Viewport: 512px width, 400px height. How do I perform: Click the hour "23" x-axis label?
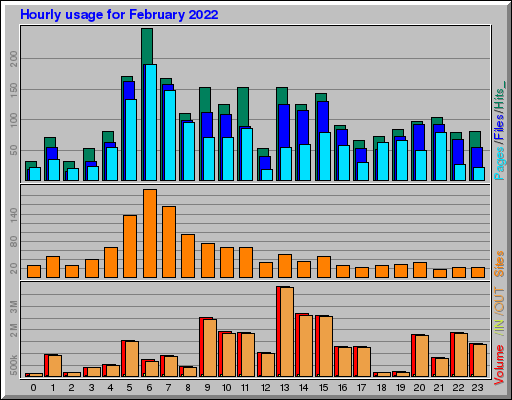click(477, 387)
